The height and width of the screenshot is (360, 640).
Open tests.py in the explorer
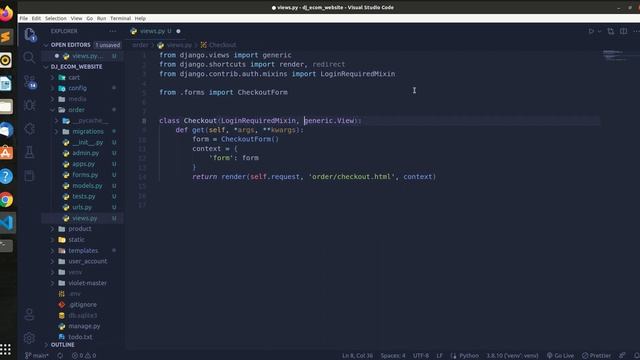82,196
